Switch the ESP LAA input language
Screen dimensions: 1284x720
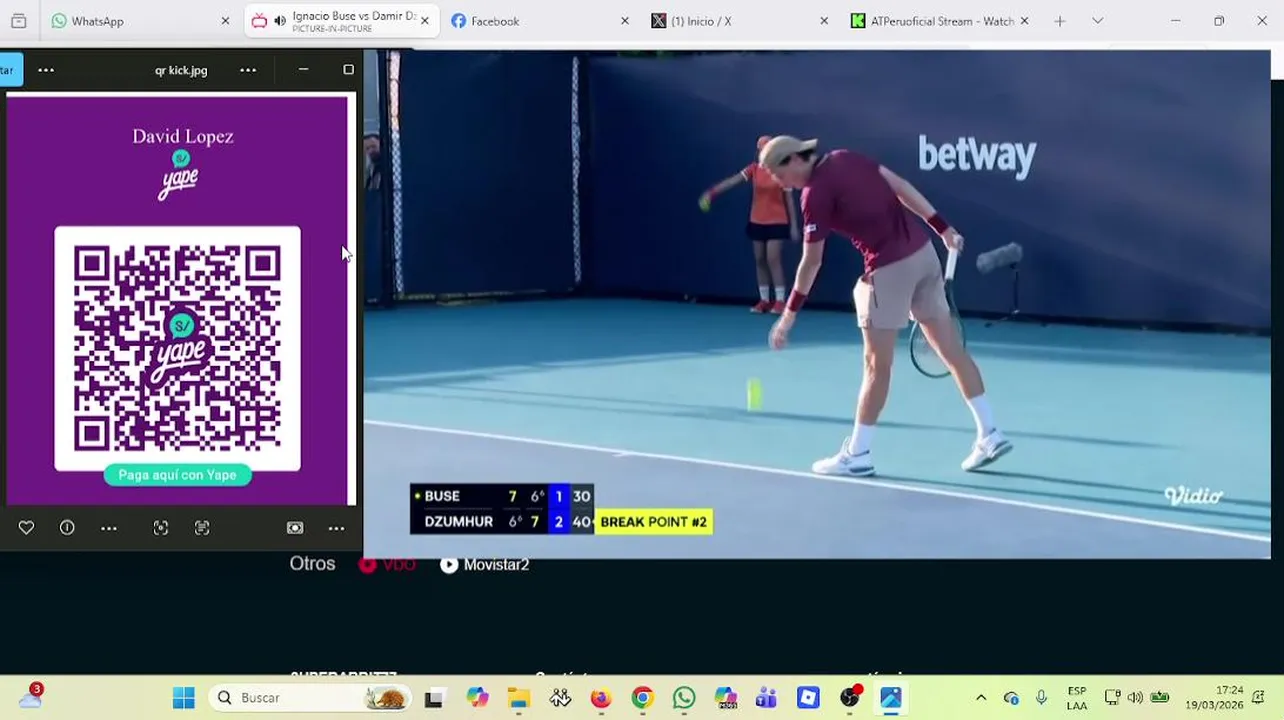click(x=1077, y=698)
